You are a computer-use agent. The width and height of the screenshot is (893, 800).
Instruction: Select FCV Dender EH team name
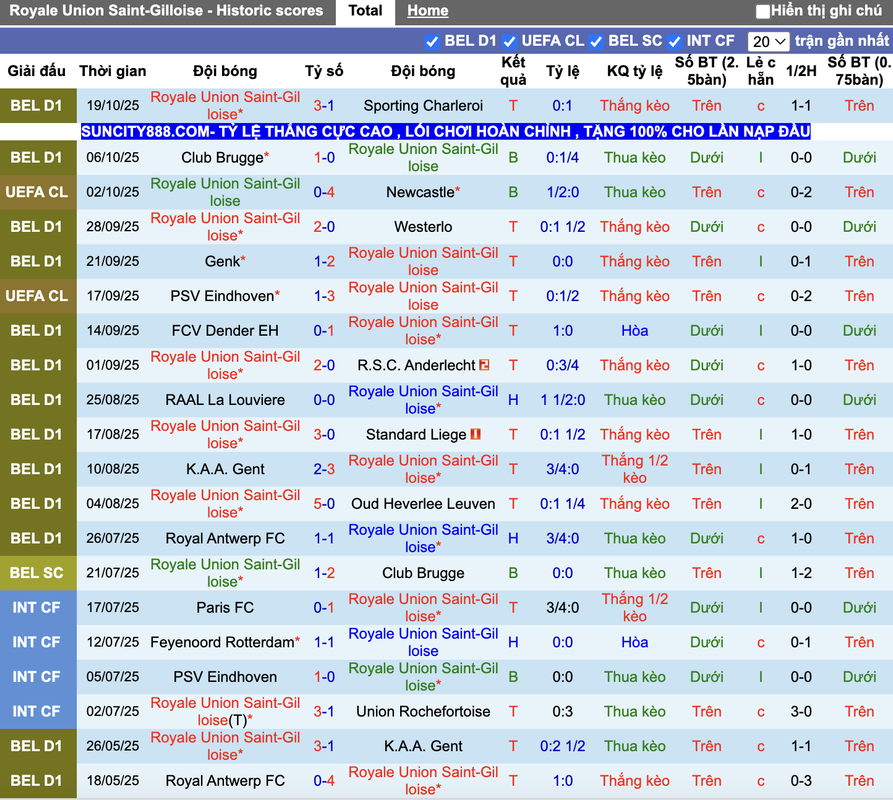click(225, 331)
